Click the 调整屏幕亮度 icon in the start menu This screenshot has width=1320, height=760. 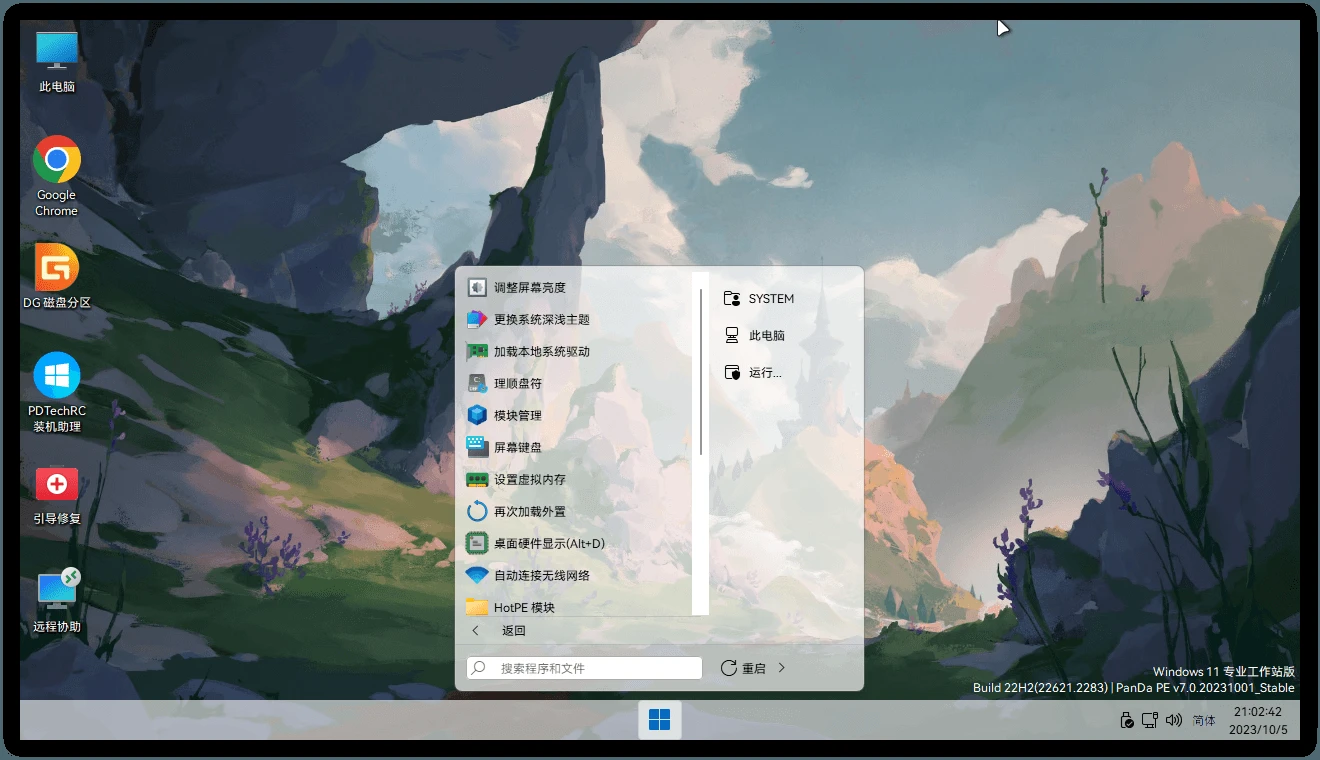click(477, 287)
